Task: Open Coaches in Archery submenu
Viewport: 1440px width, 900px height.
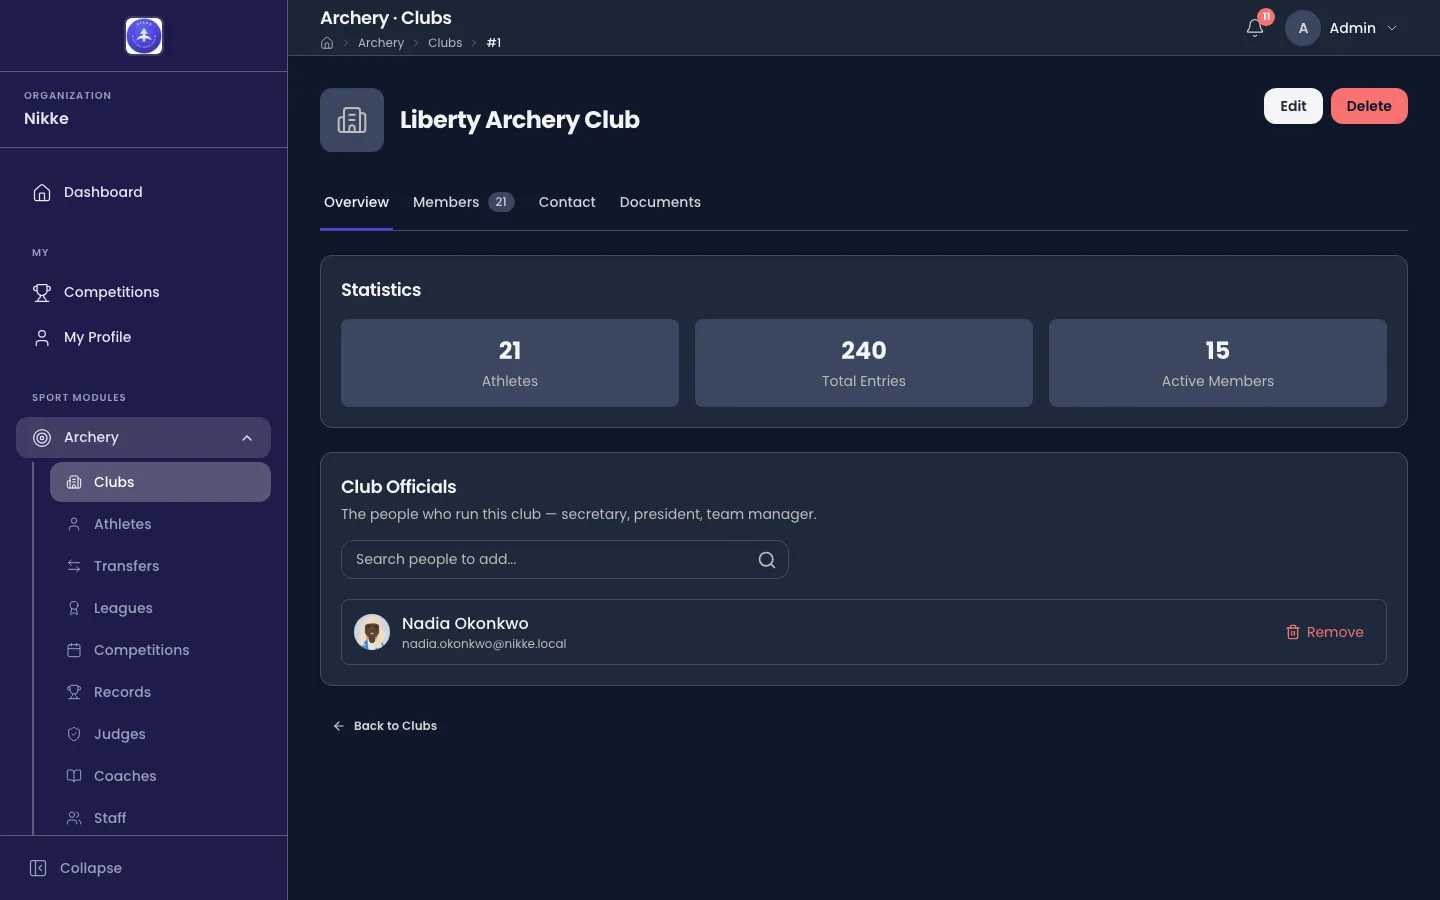Action: (160, 776)
